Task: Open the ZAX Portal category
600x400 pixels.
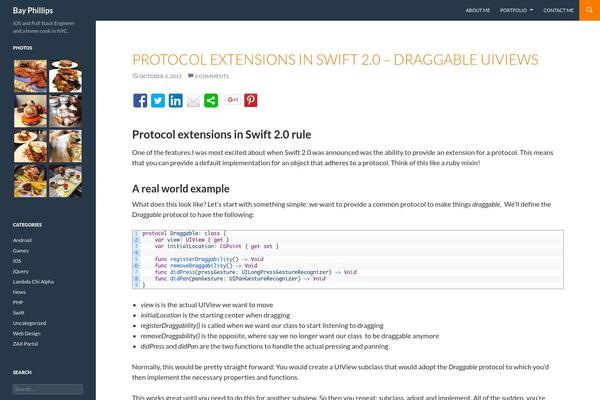Action: tap(25, 344)
